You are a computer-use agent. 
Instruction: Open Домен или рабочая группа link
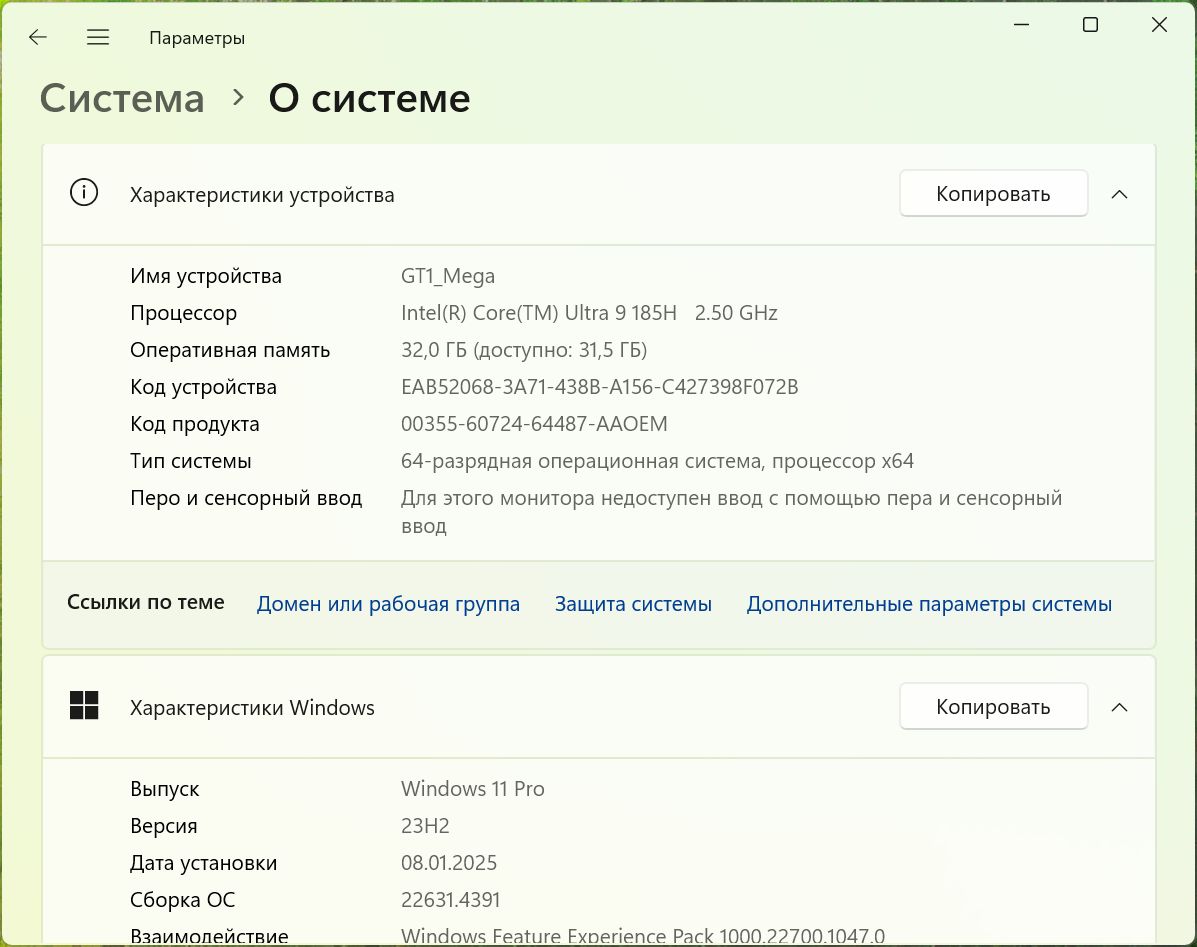pyautogui.click(x=388, y=604)
